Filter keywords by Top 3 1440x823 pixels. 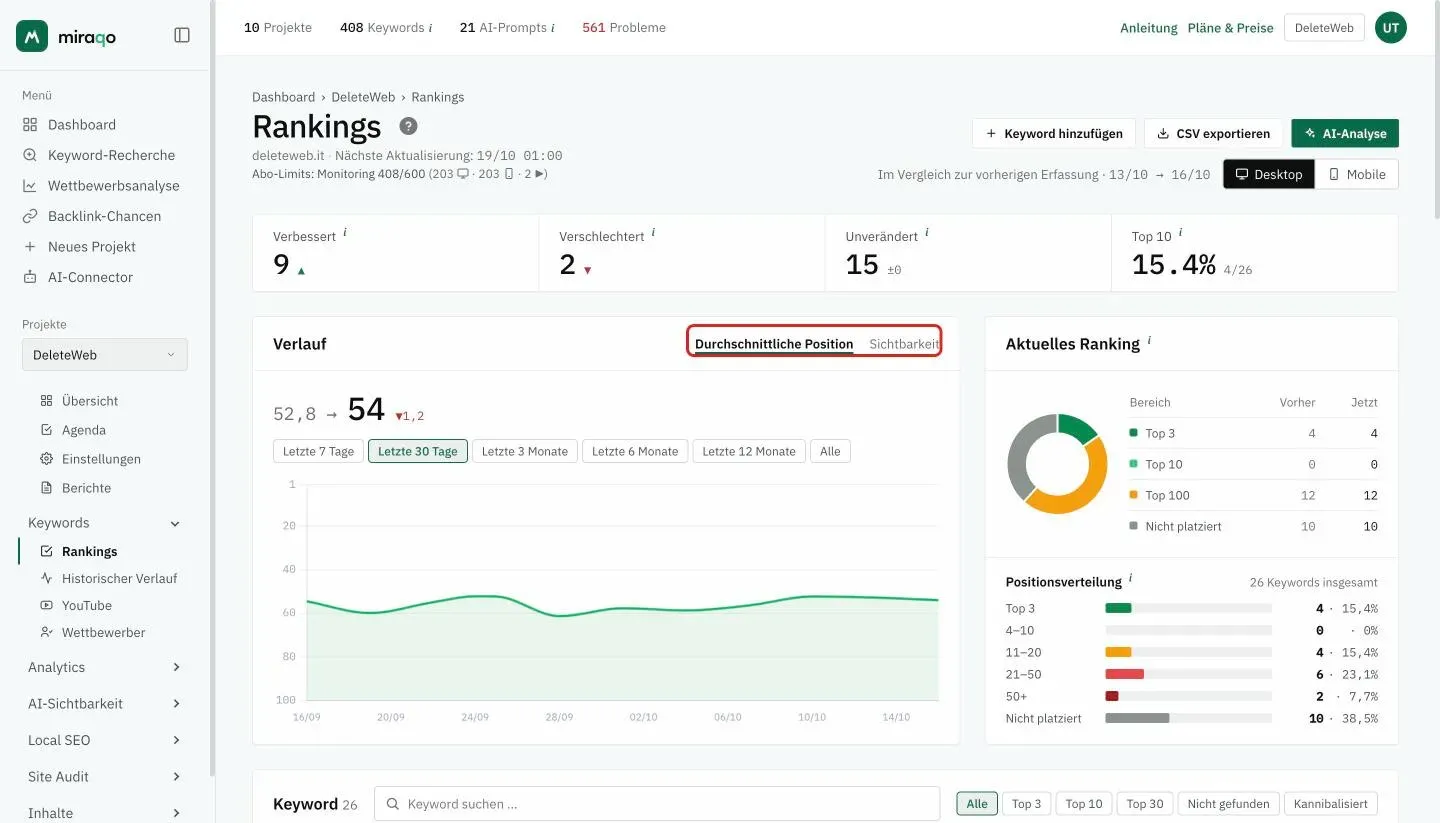(x=1026, y=804)
